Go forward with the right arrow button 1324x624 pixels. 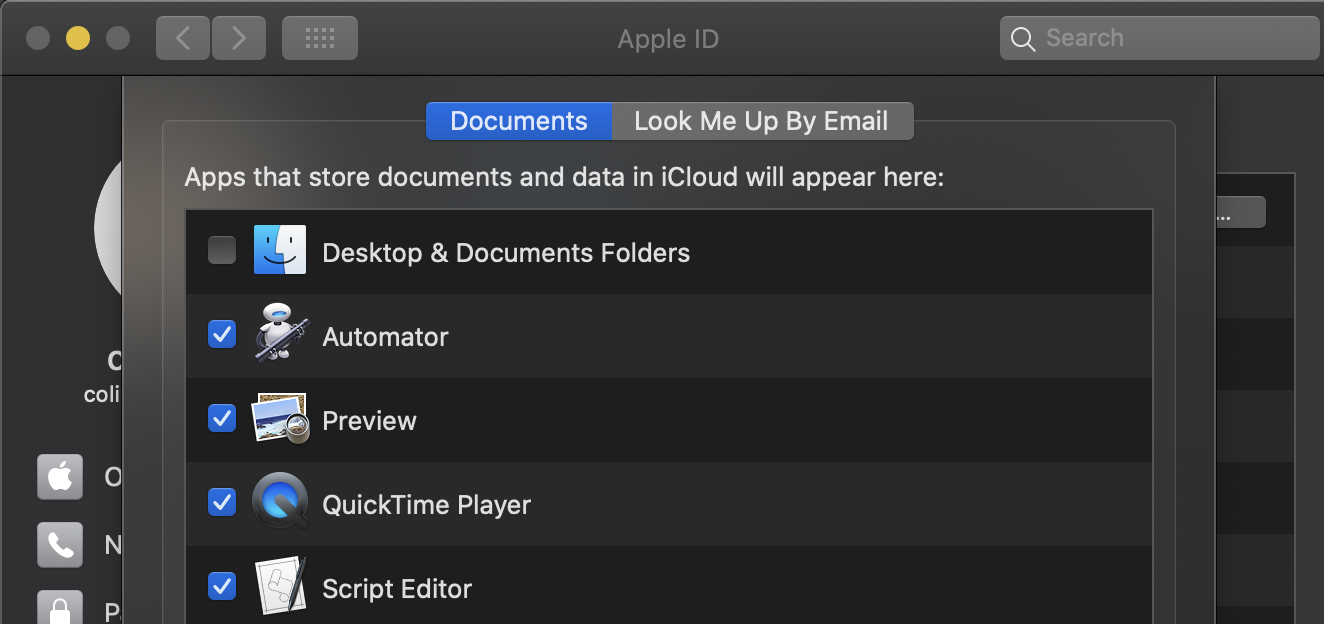click(x=238, y=38)
